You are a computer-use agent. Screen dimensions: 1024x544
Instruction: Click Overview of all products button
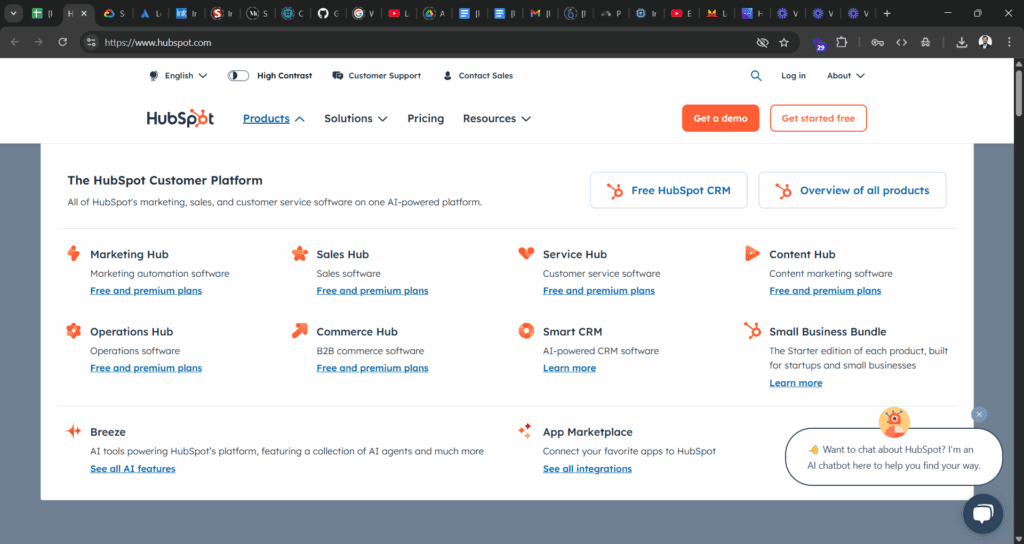pyautogui.click(x=852, y=190)
